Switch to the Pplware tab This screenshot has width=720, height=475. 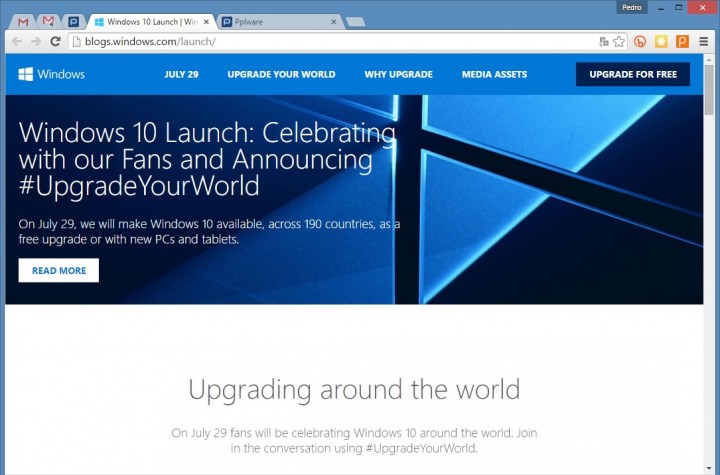pos(280,22)
